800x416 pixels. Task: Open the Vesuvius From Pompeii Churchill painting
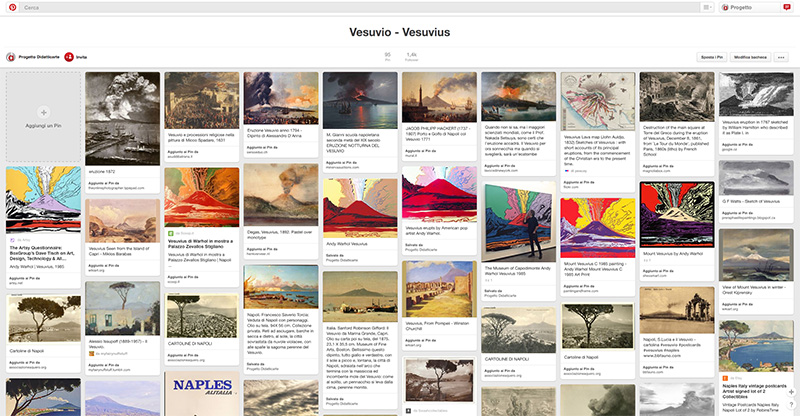[x=439, y=289]
